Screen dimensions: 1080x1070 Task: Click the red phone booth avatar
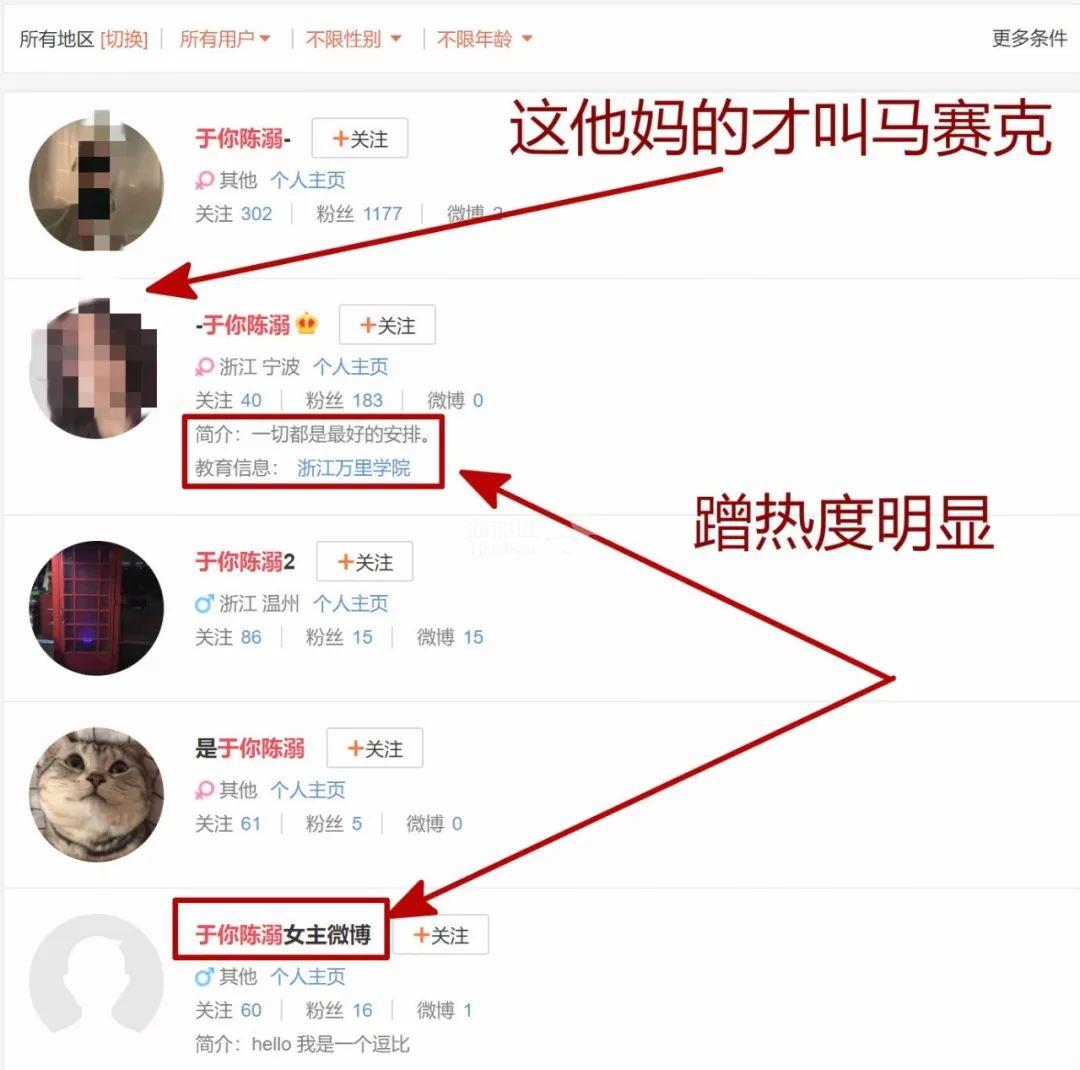[x=96, y=608]
